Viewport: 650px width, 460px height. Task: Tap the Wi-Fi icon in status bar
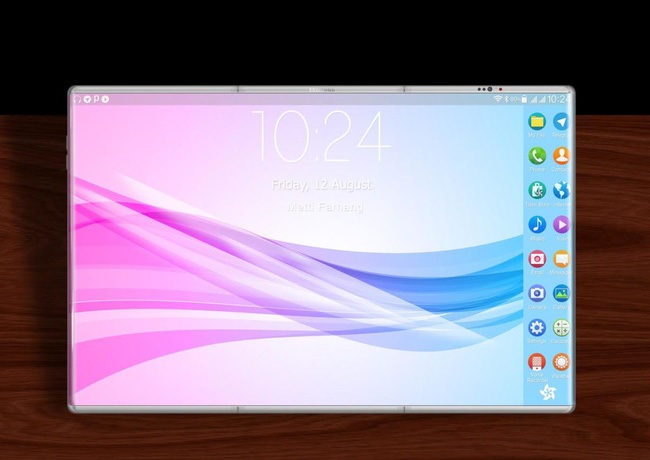coord(497,99)
